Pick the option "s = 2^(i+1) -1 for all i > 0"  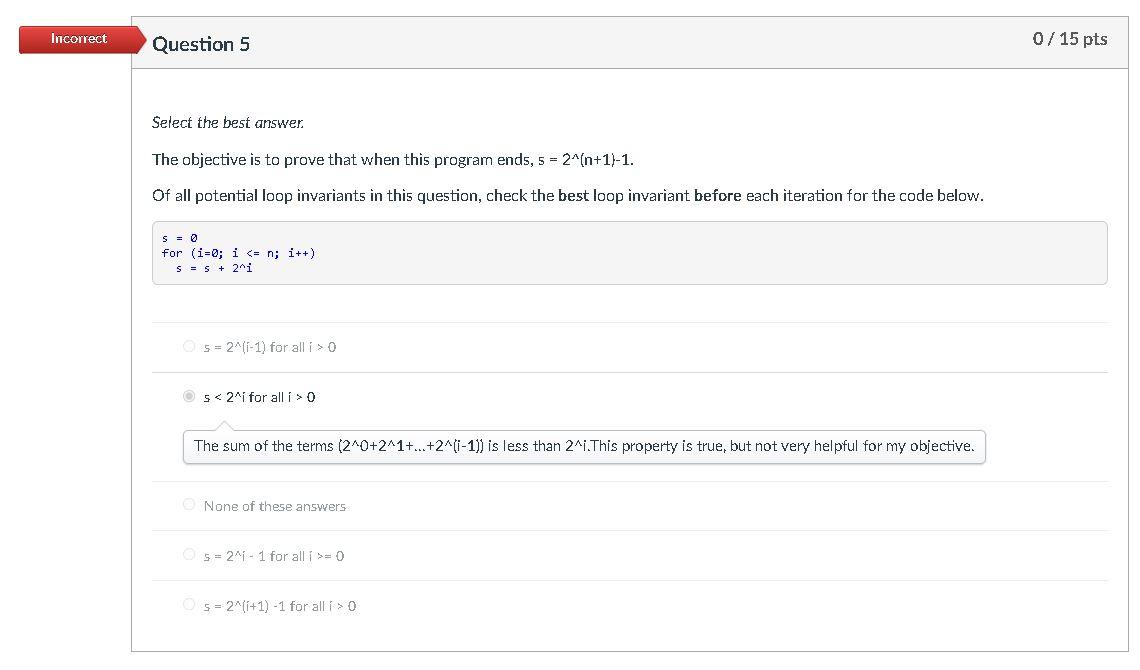(189, 605)
